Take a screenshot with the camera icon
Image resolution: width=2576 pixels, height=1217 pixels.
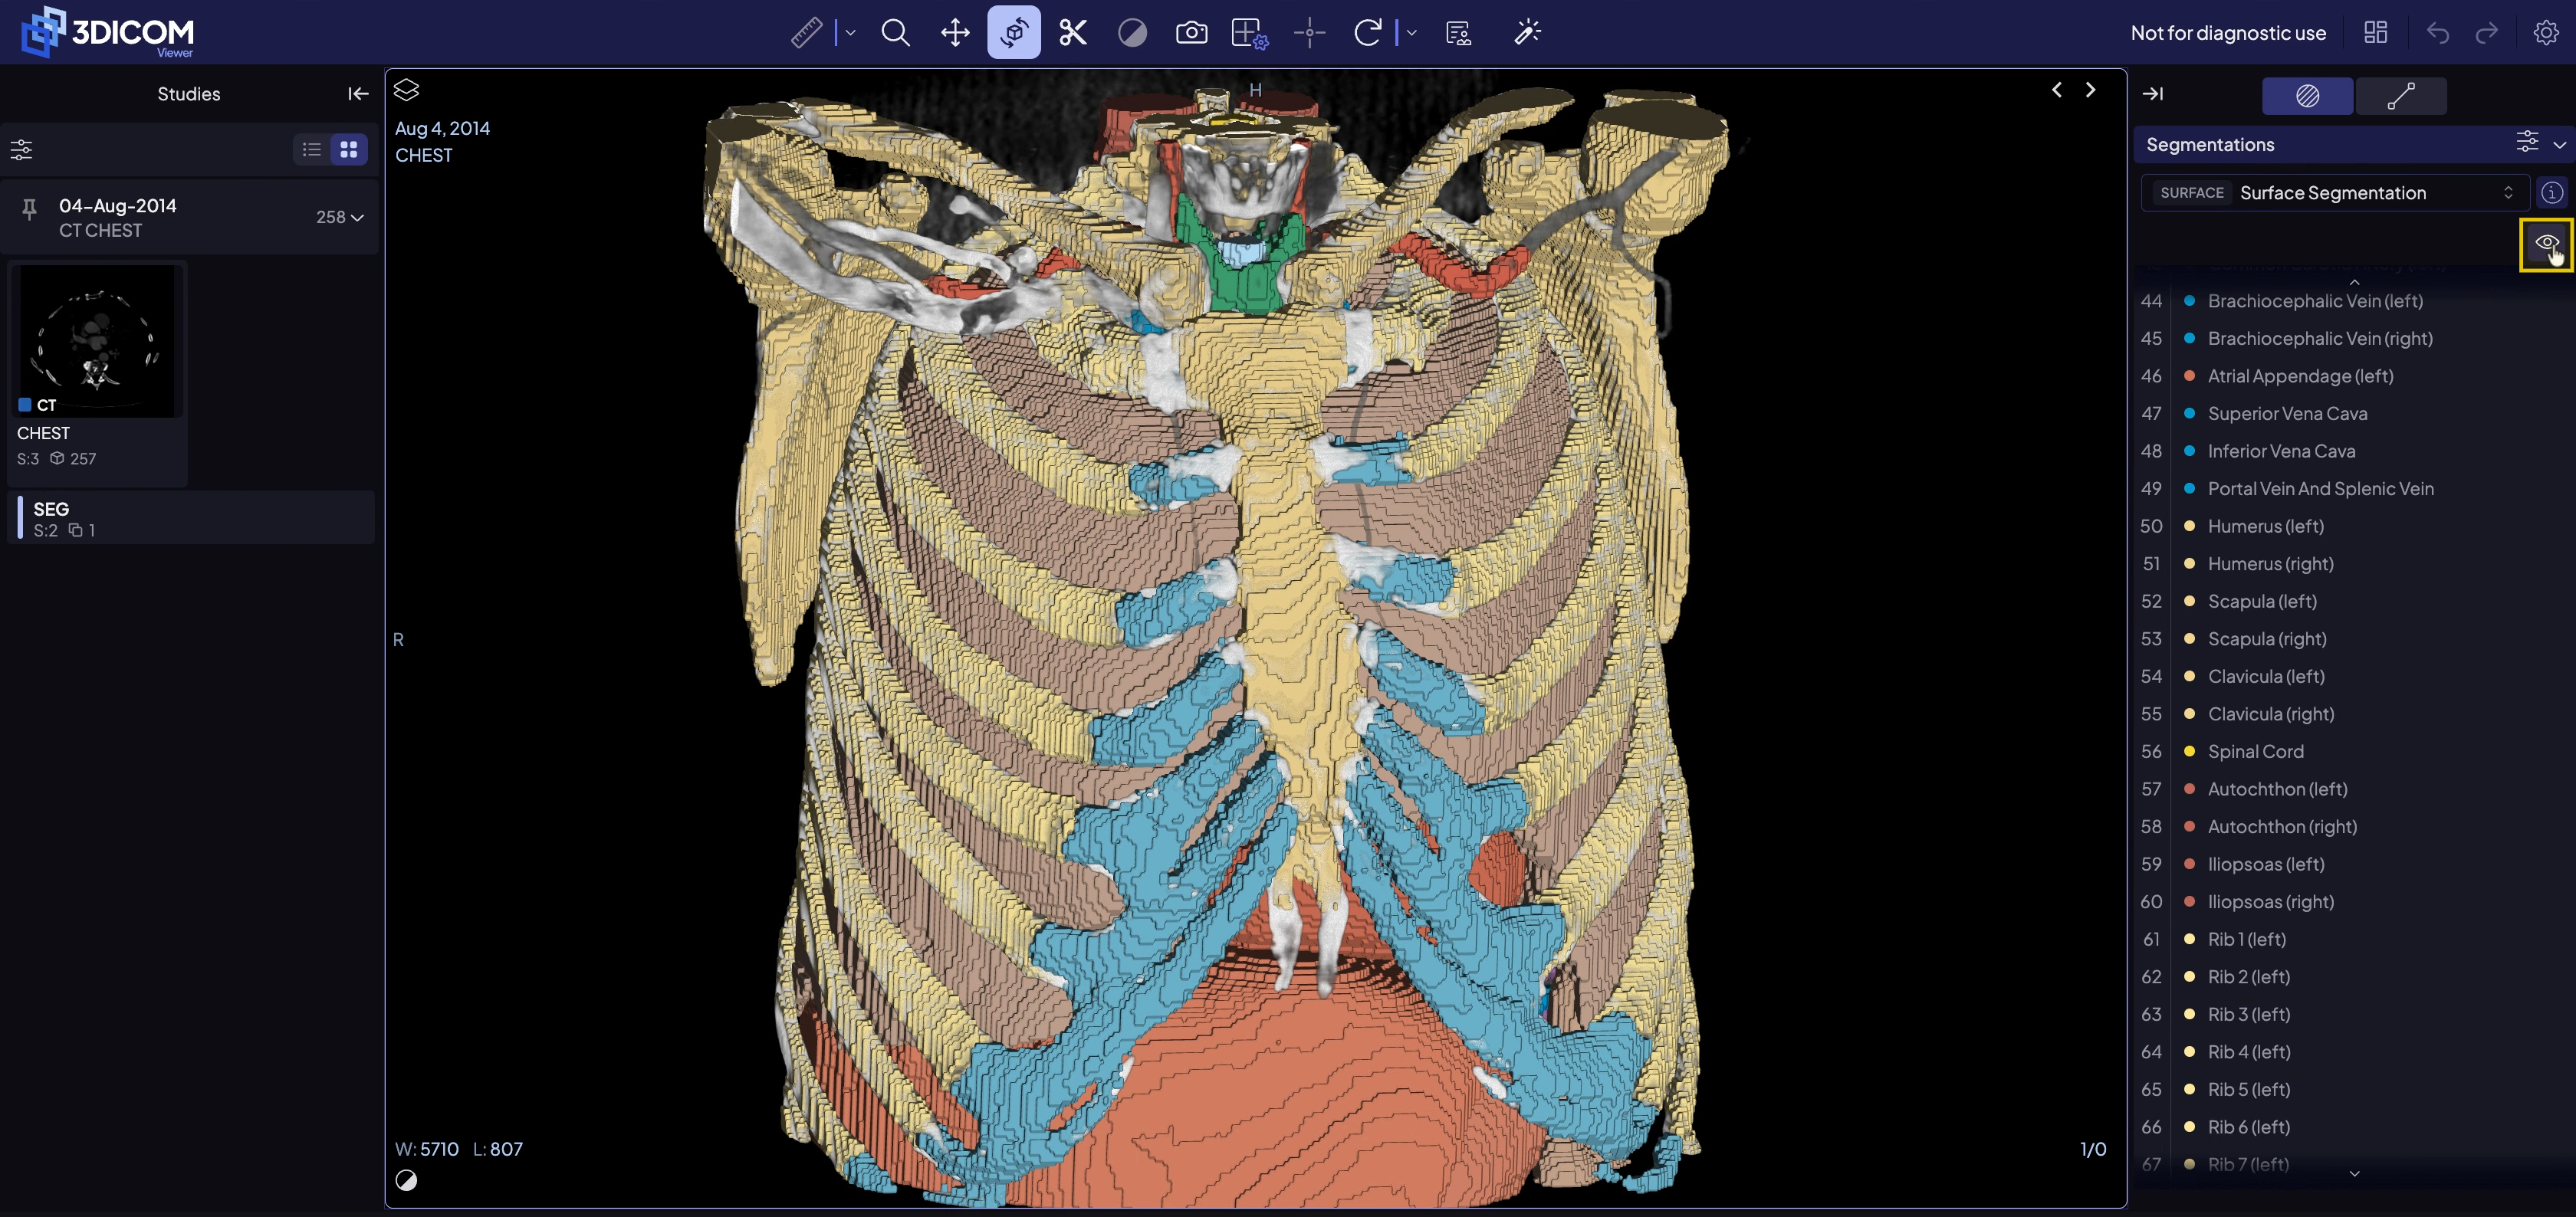point(1191,33)
